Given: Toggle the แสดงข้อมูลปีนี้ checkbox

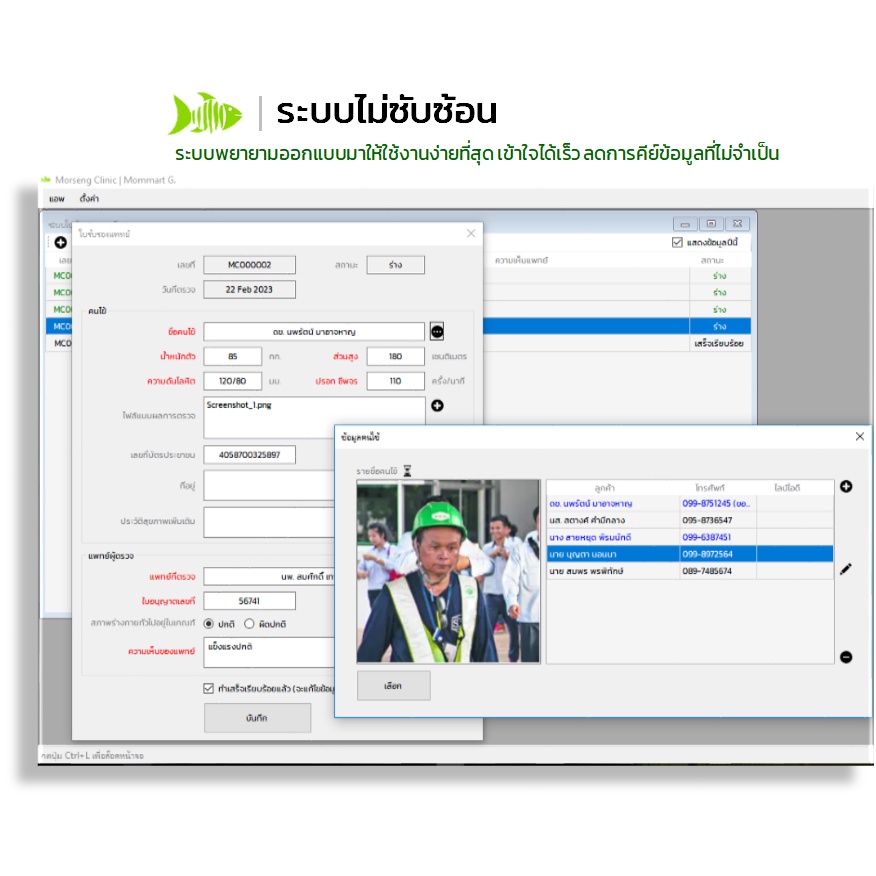Looking at the screenshot, I should (x=678, y=243).
